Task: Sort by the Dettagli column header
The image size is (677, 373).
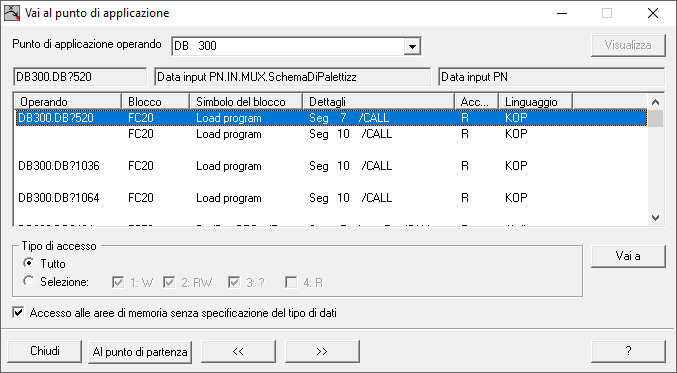Action: point(379,102)
